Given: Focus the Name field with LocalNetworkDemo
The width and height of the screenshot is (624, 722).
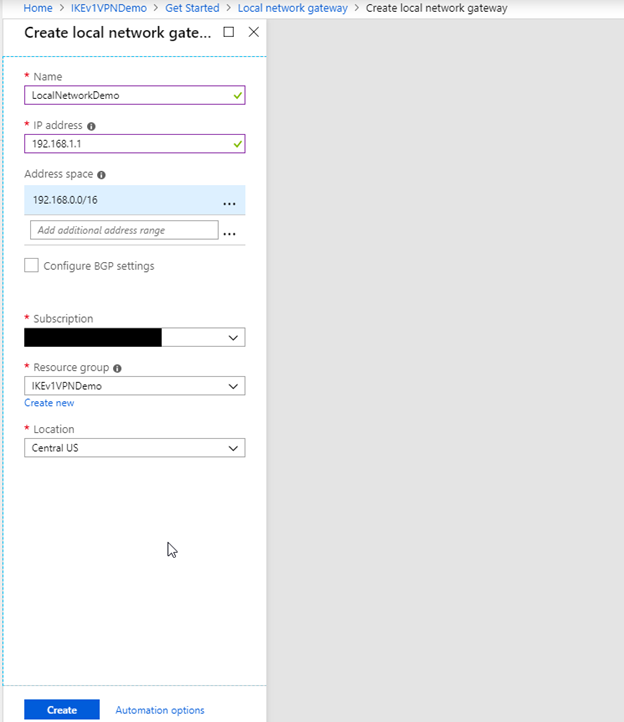Looking at the screenshot, I should [134, 95].
